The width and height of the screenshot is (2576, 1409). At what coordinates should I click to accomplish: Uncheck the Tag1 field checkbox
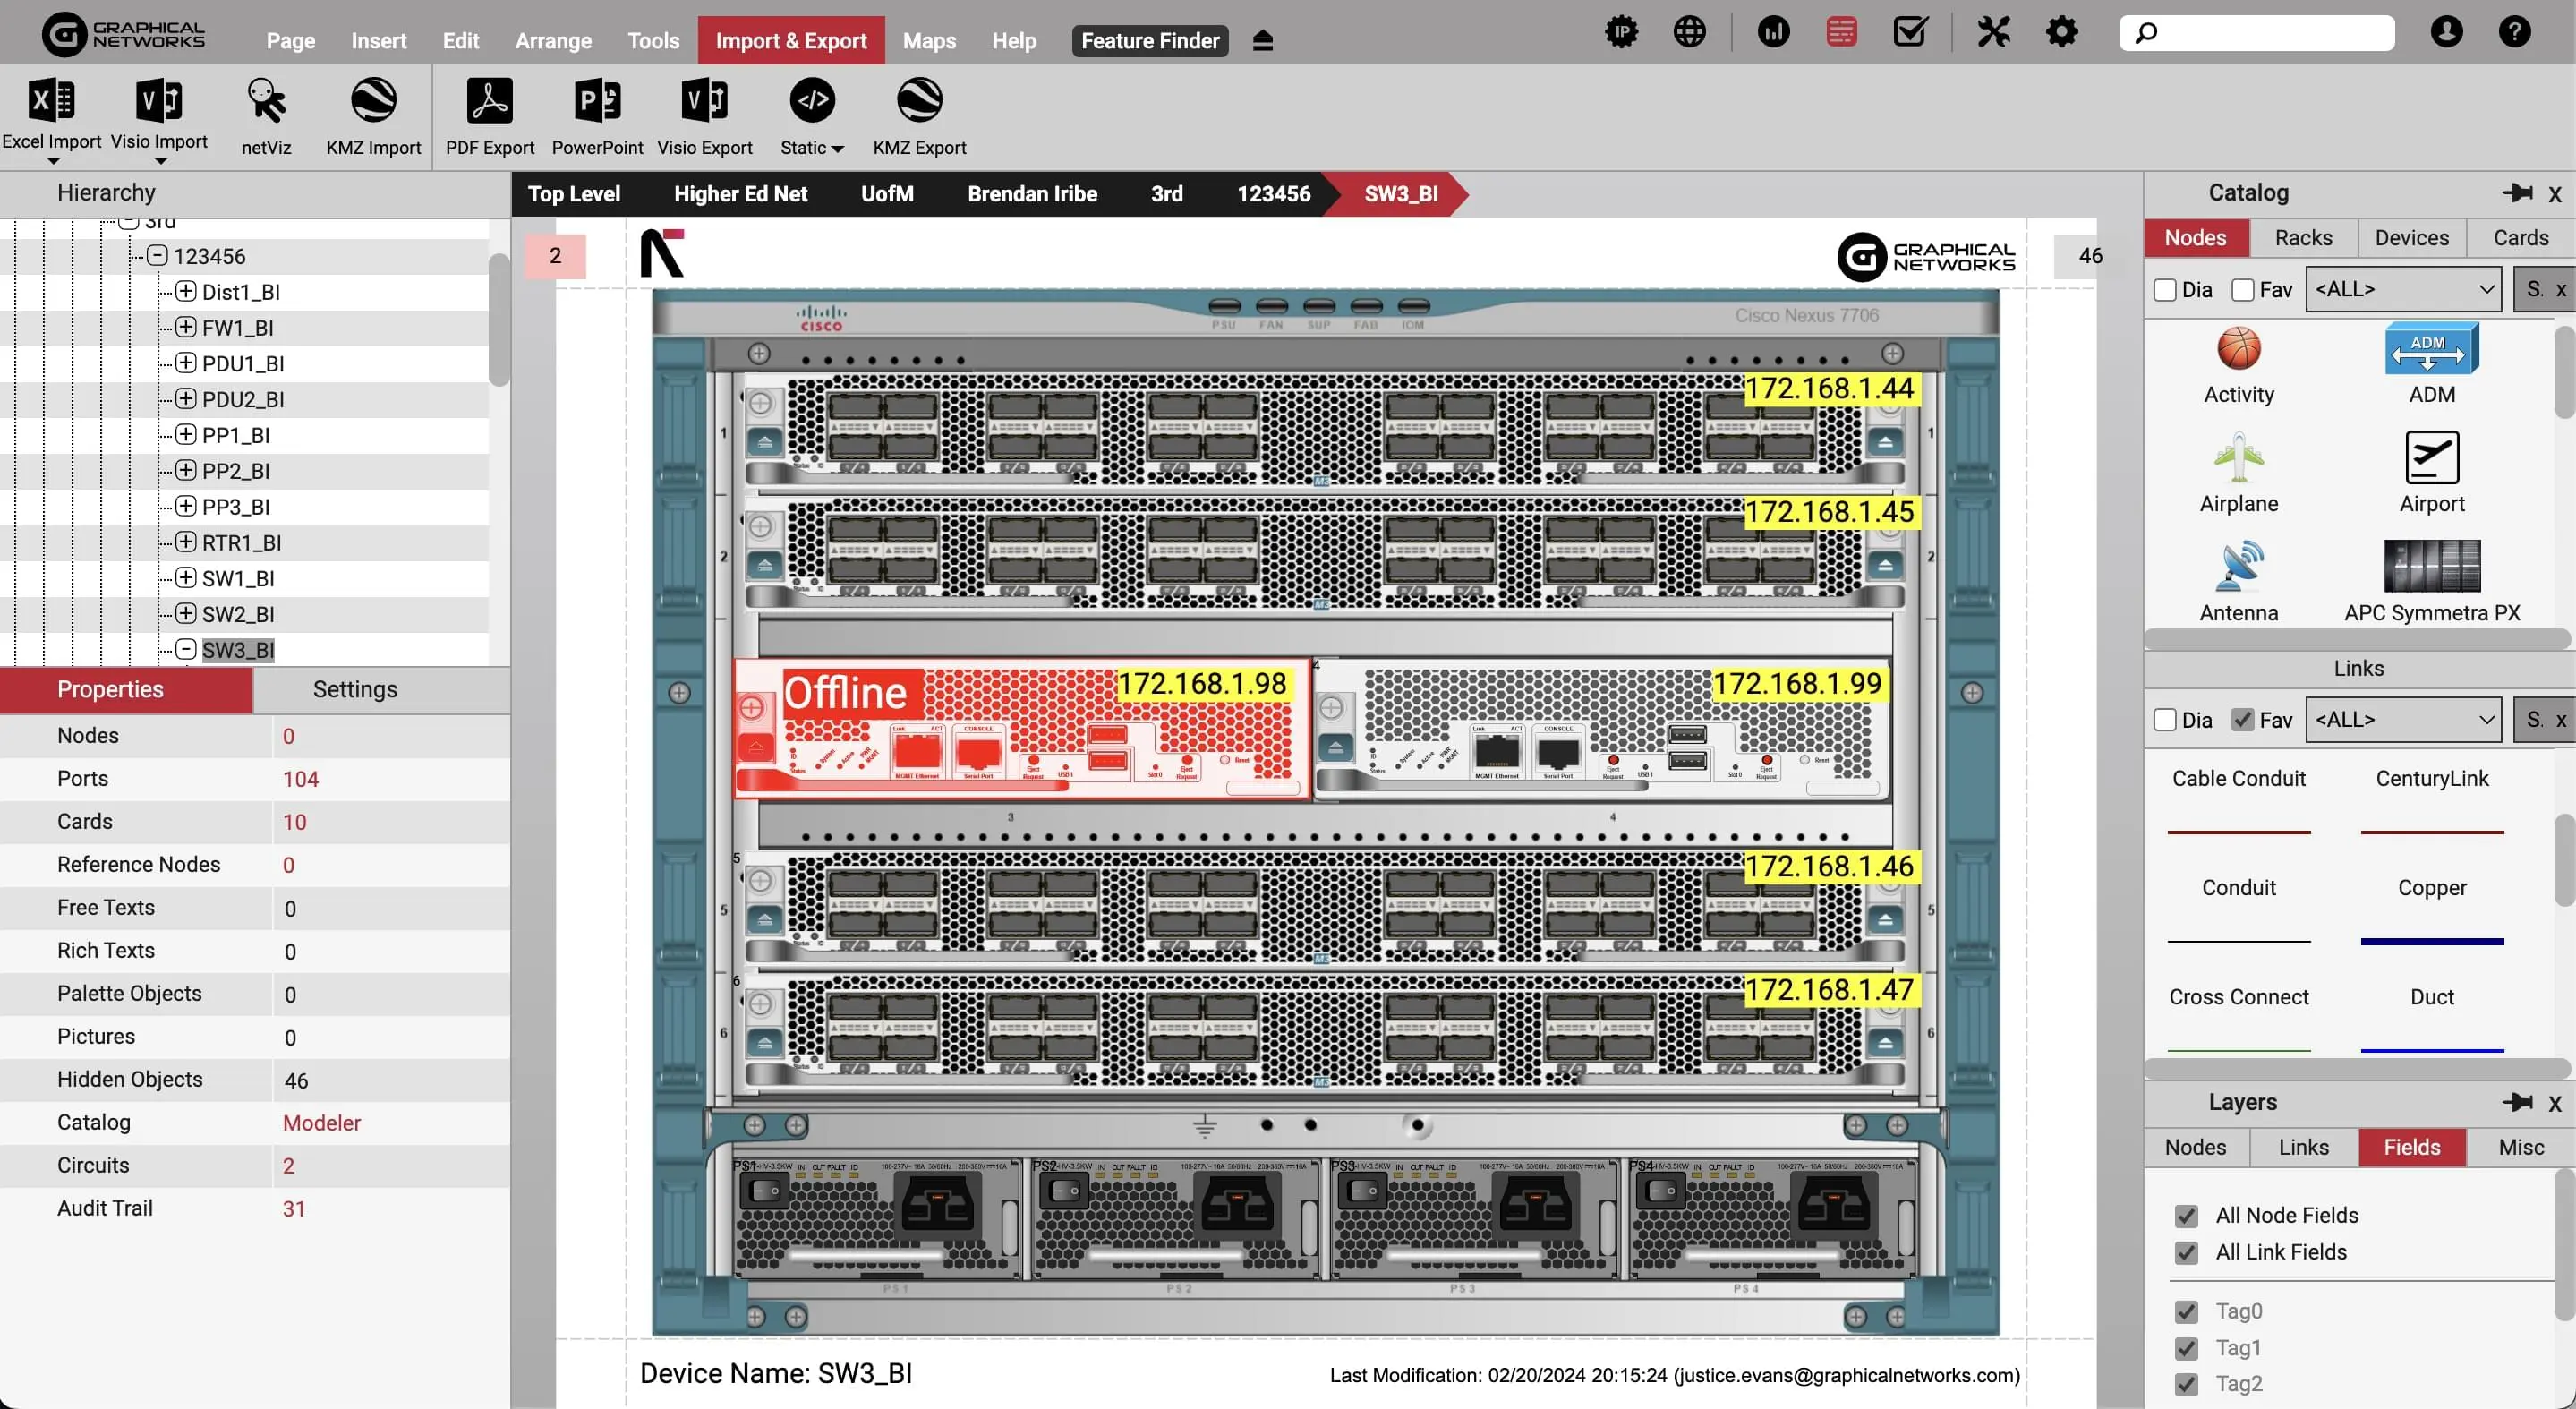pos(2186,1349)
